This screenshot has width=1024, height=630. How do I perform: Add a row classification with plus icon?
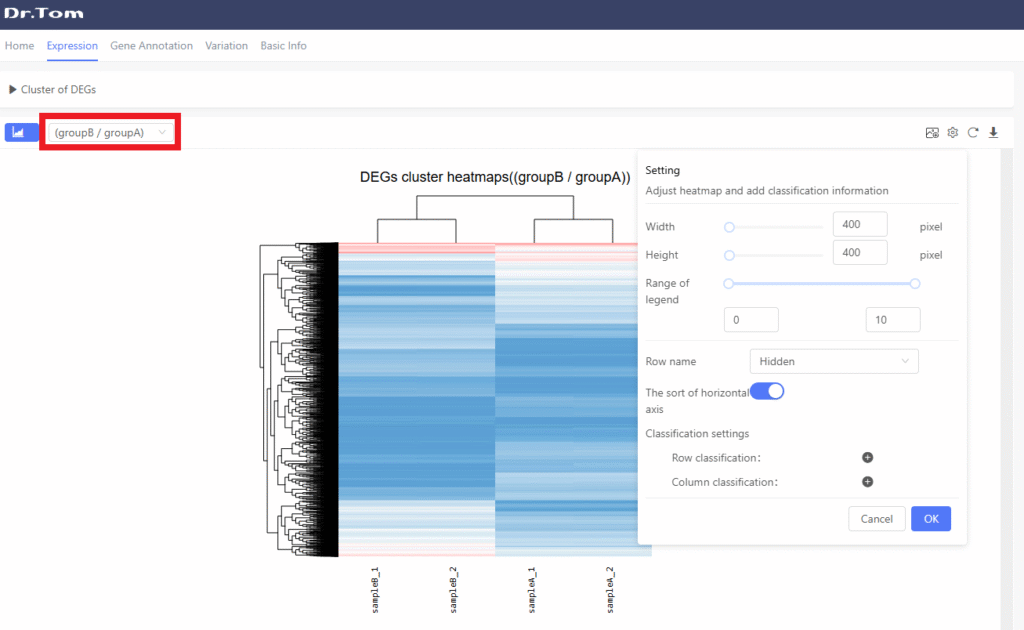[x=867, y=458]
